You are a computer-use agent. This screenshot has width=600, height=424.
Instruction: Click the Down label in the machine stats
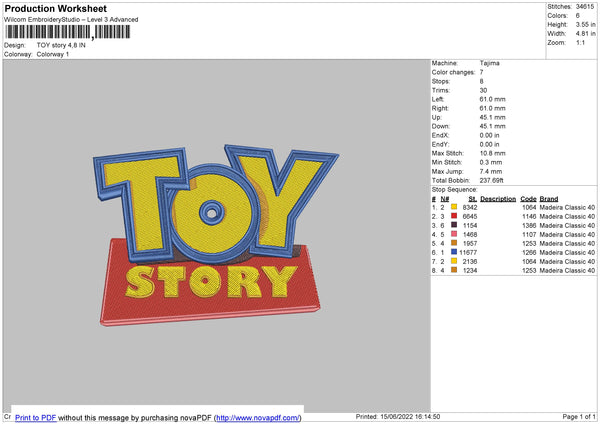click(441, 126)
